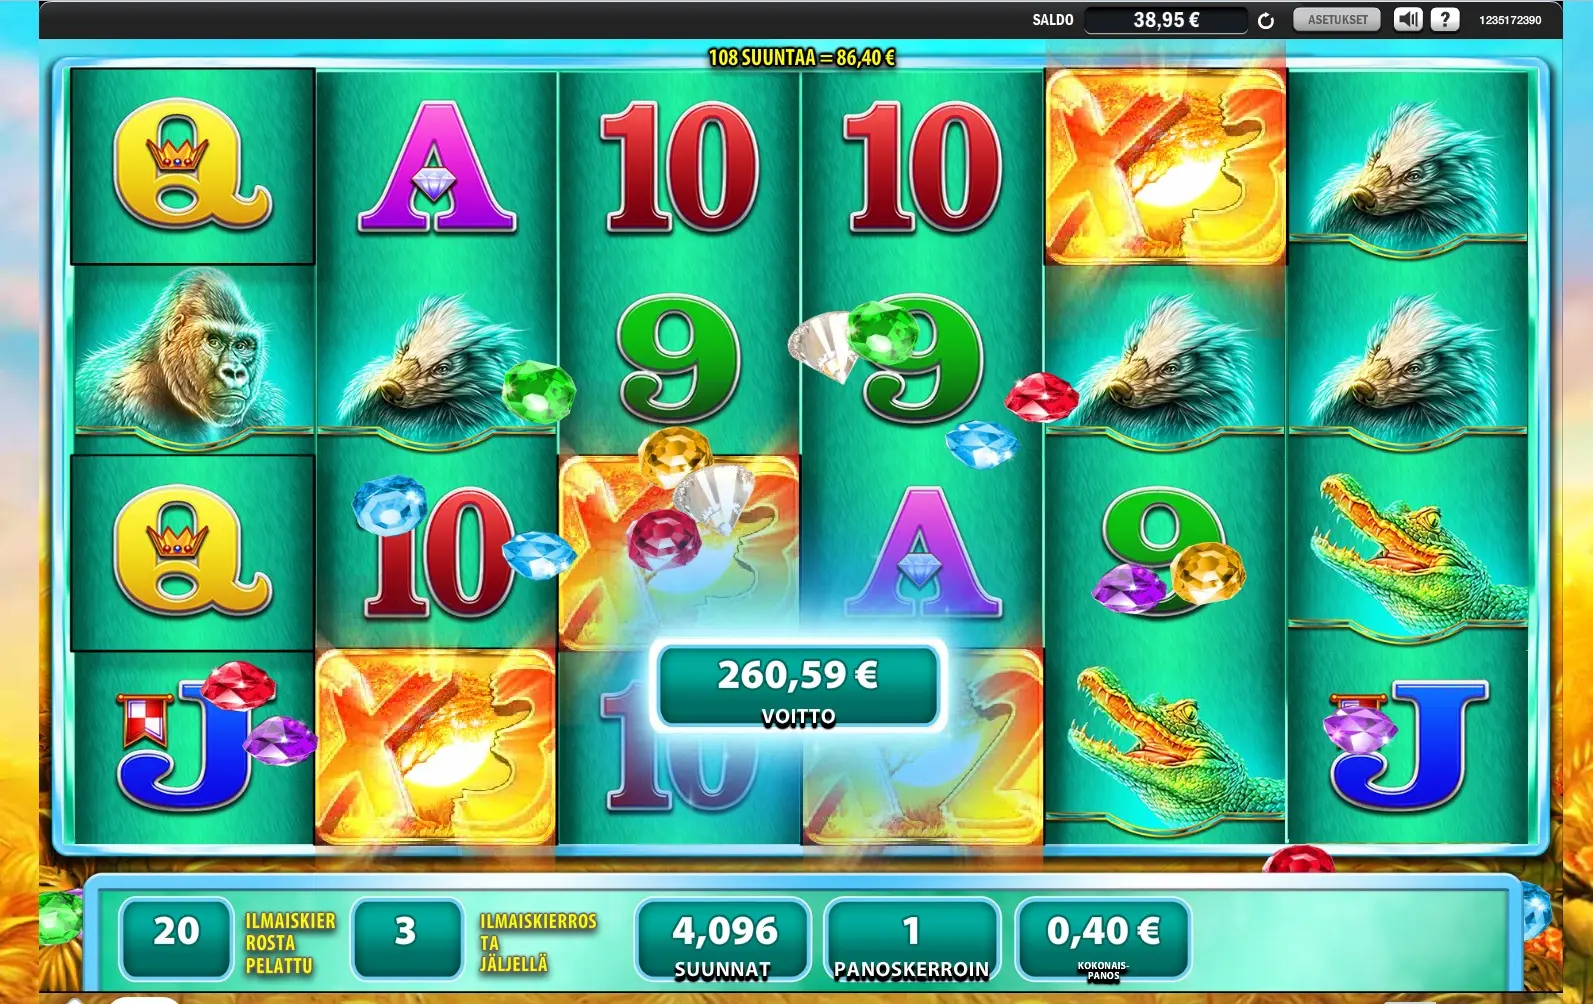Click the 3 free spins remaining counter

[x=407, y=940]
